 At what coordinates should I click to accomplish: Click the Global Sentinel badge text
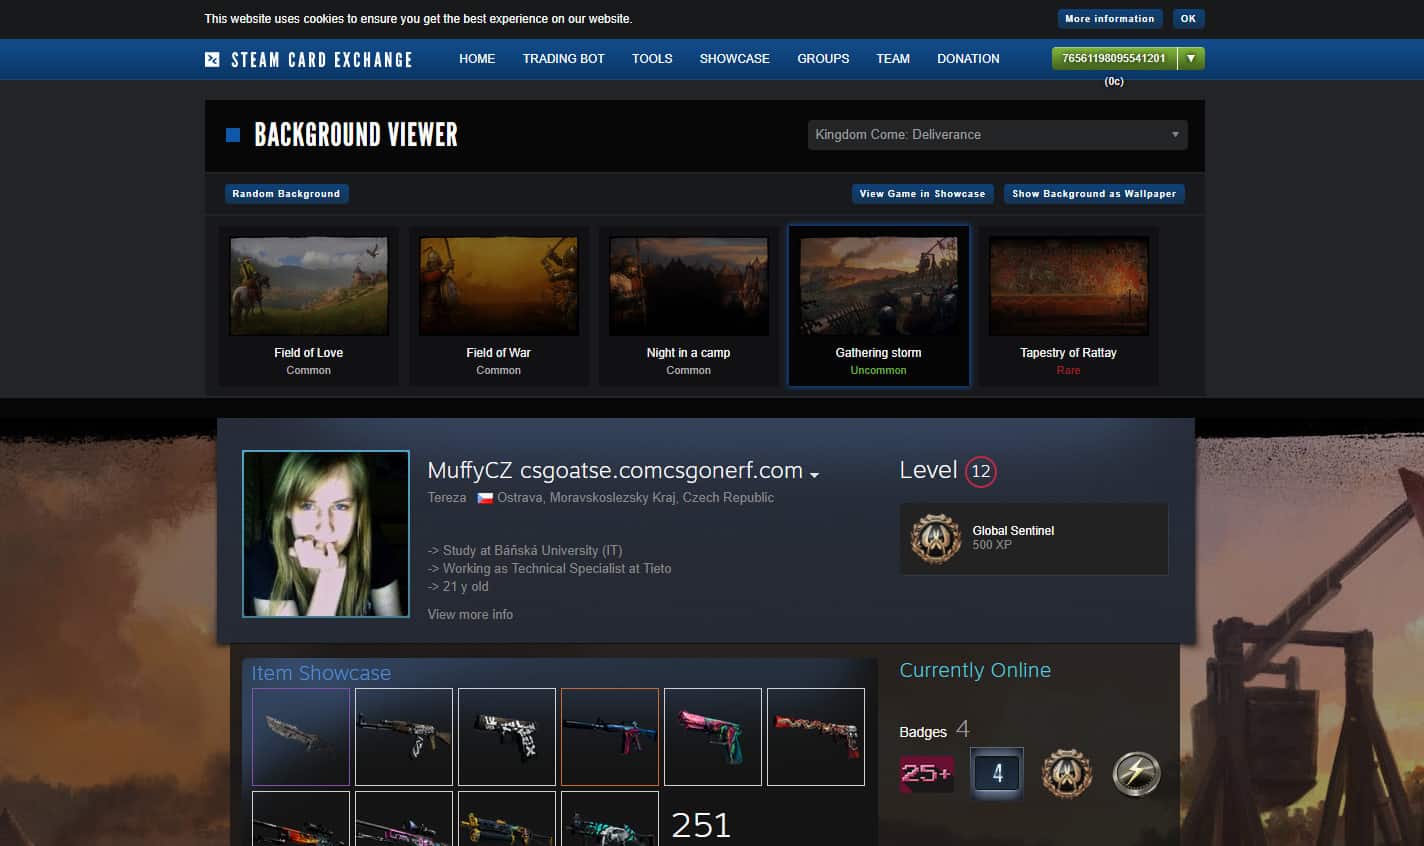1013,531
